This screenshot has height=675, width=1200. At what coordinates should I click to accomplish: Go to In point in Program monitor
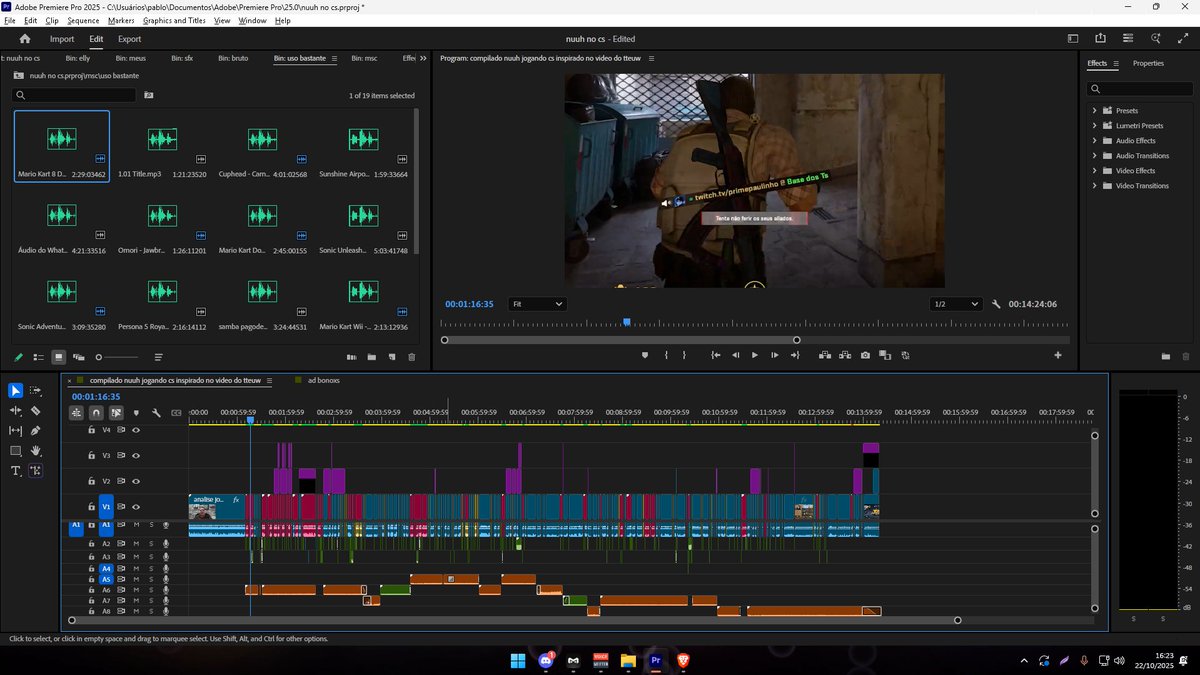pos(716,355)
